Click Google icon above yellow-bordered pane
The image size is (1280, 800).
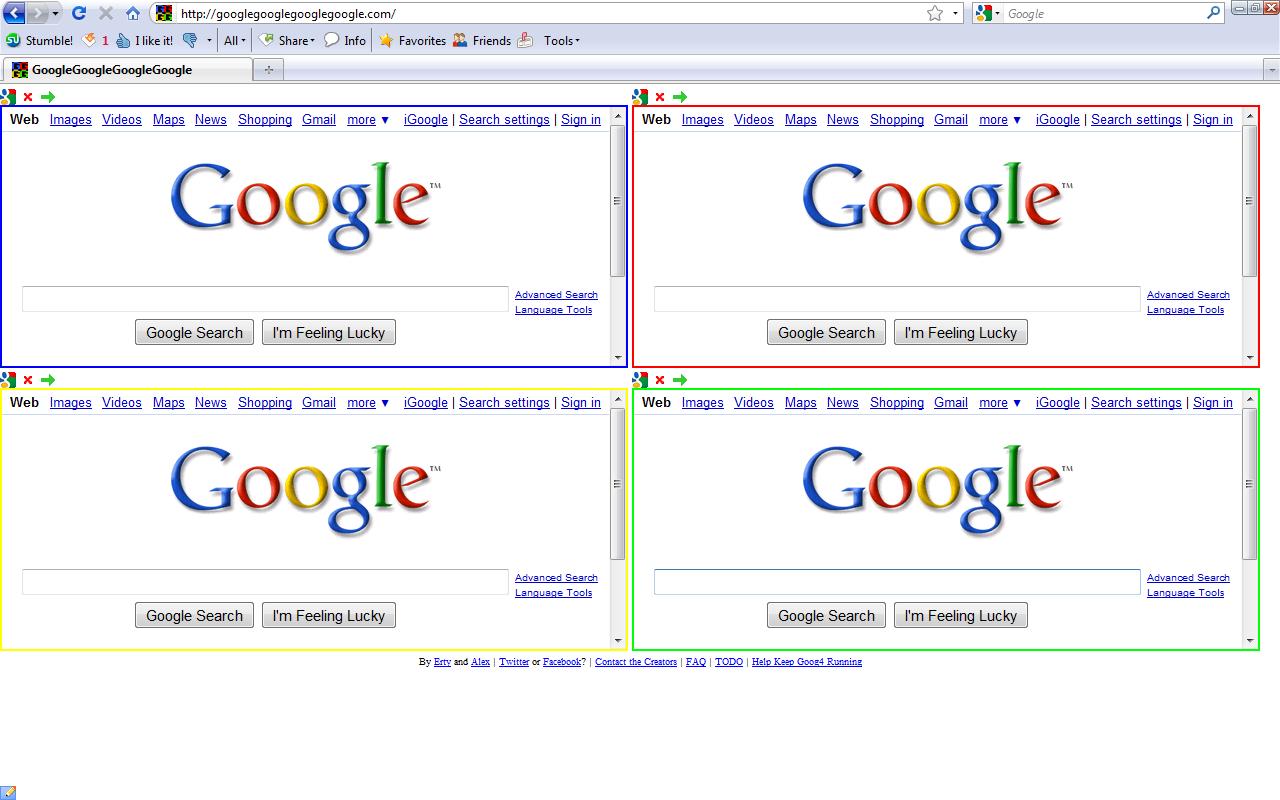[8, 380]
